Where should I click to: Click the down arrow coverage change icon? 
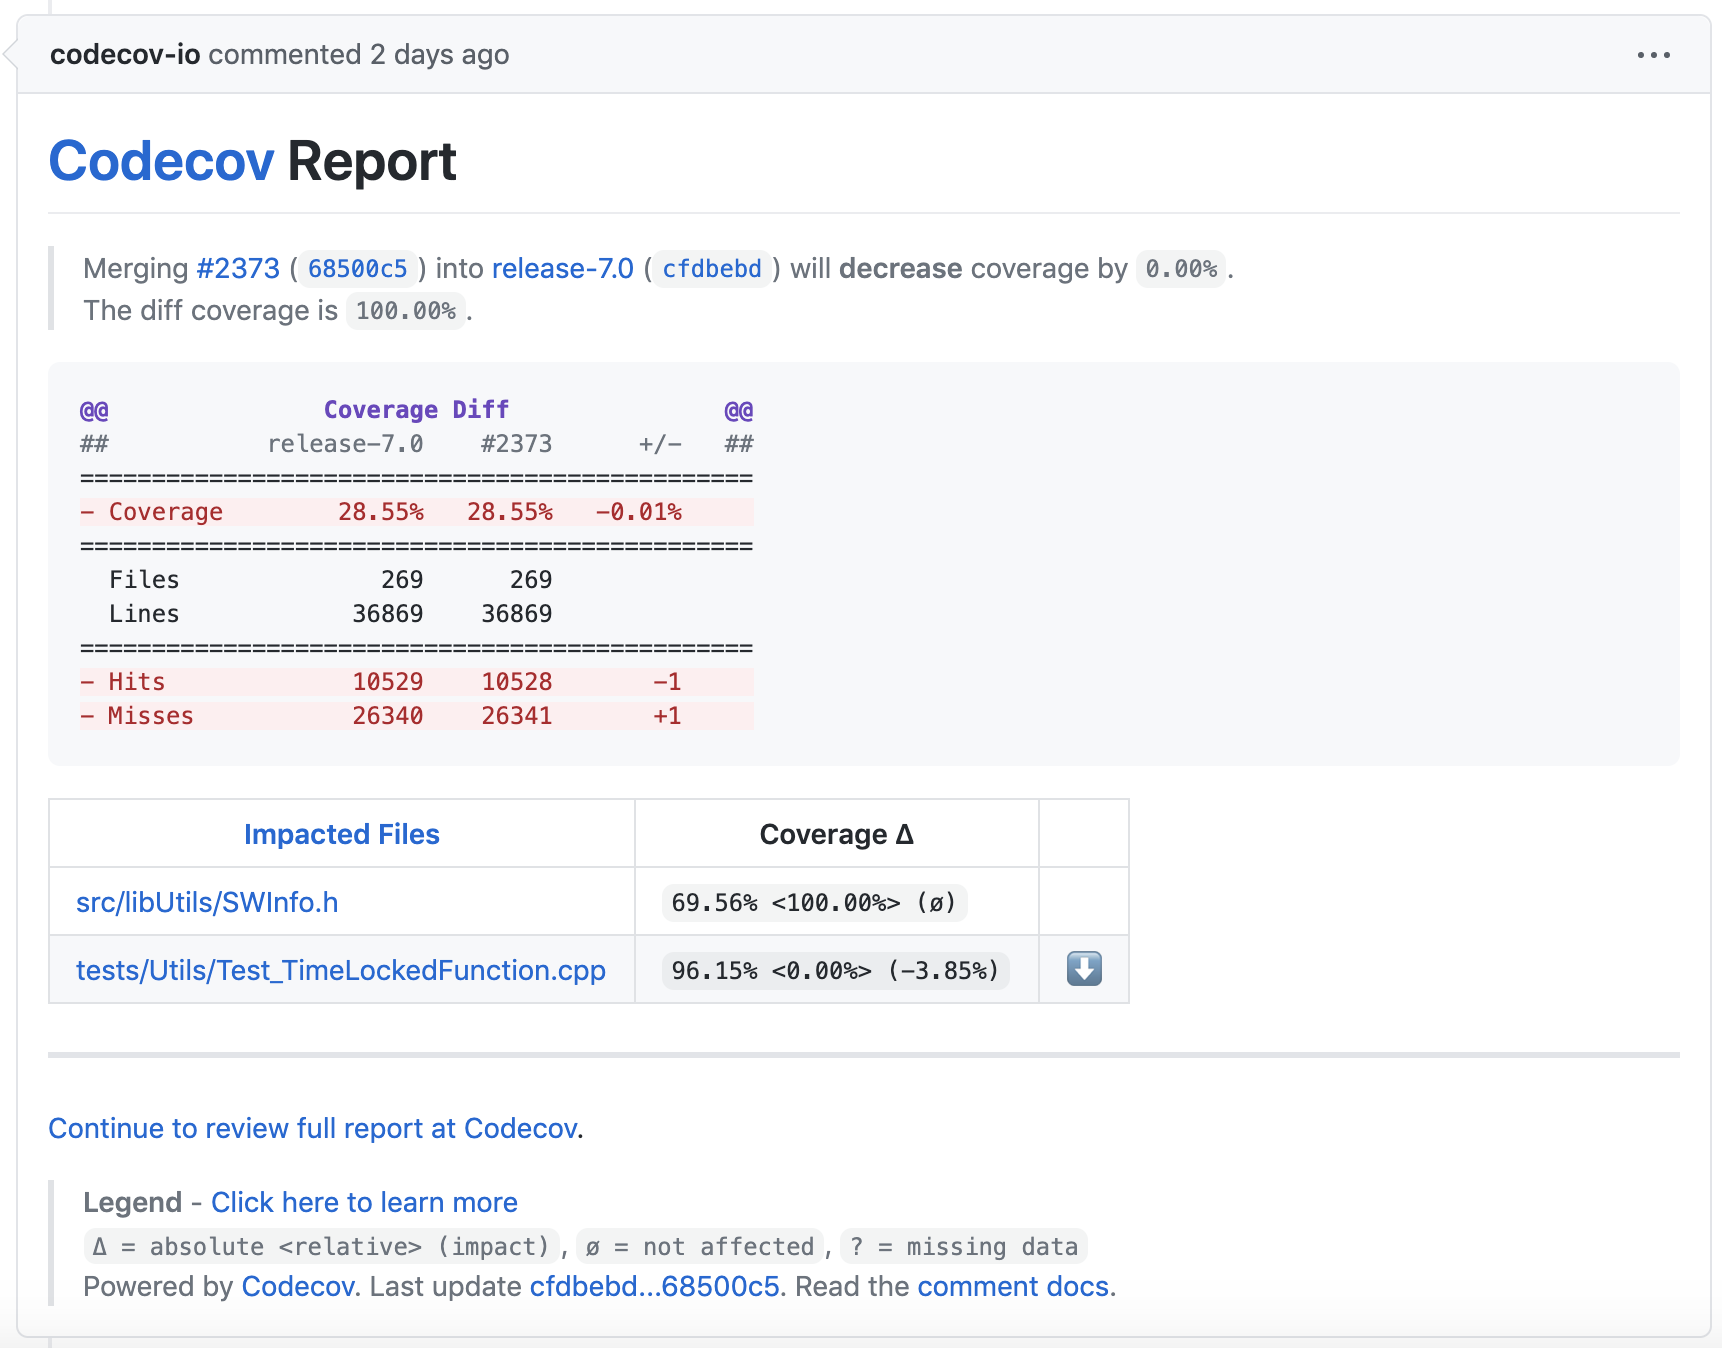pos(1084,969)
